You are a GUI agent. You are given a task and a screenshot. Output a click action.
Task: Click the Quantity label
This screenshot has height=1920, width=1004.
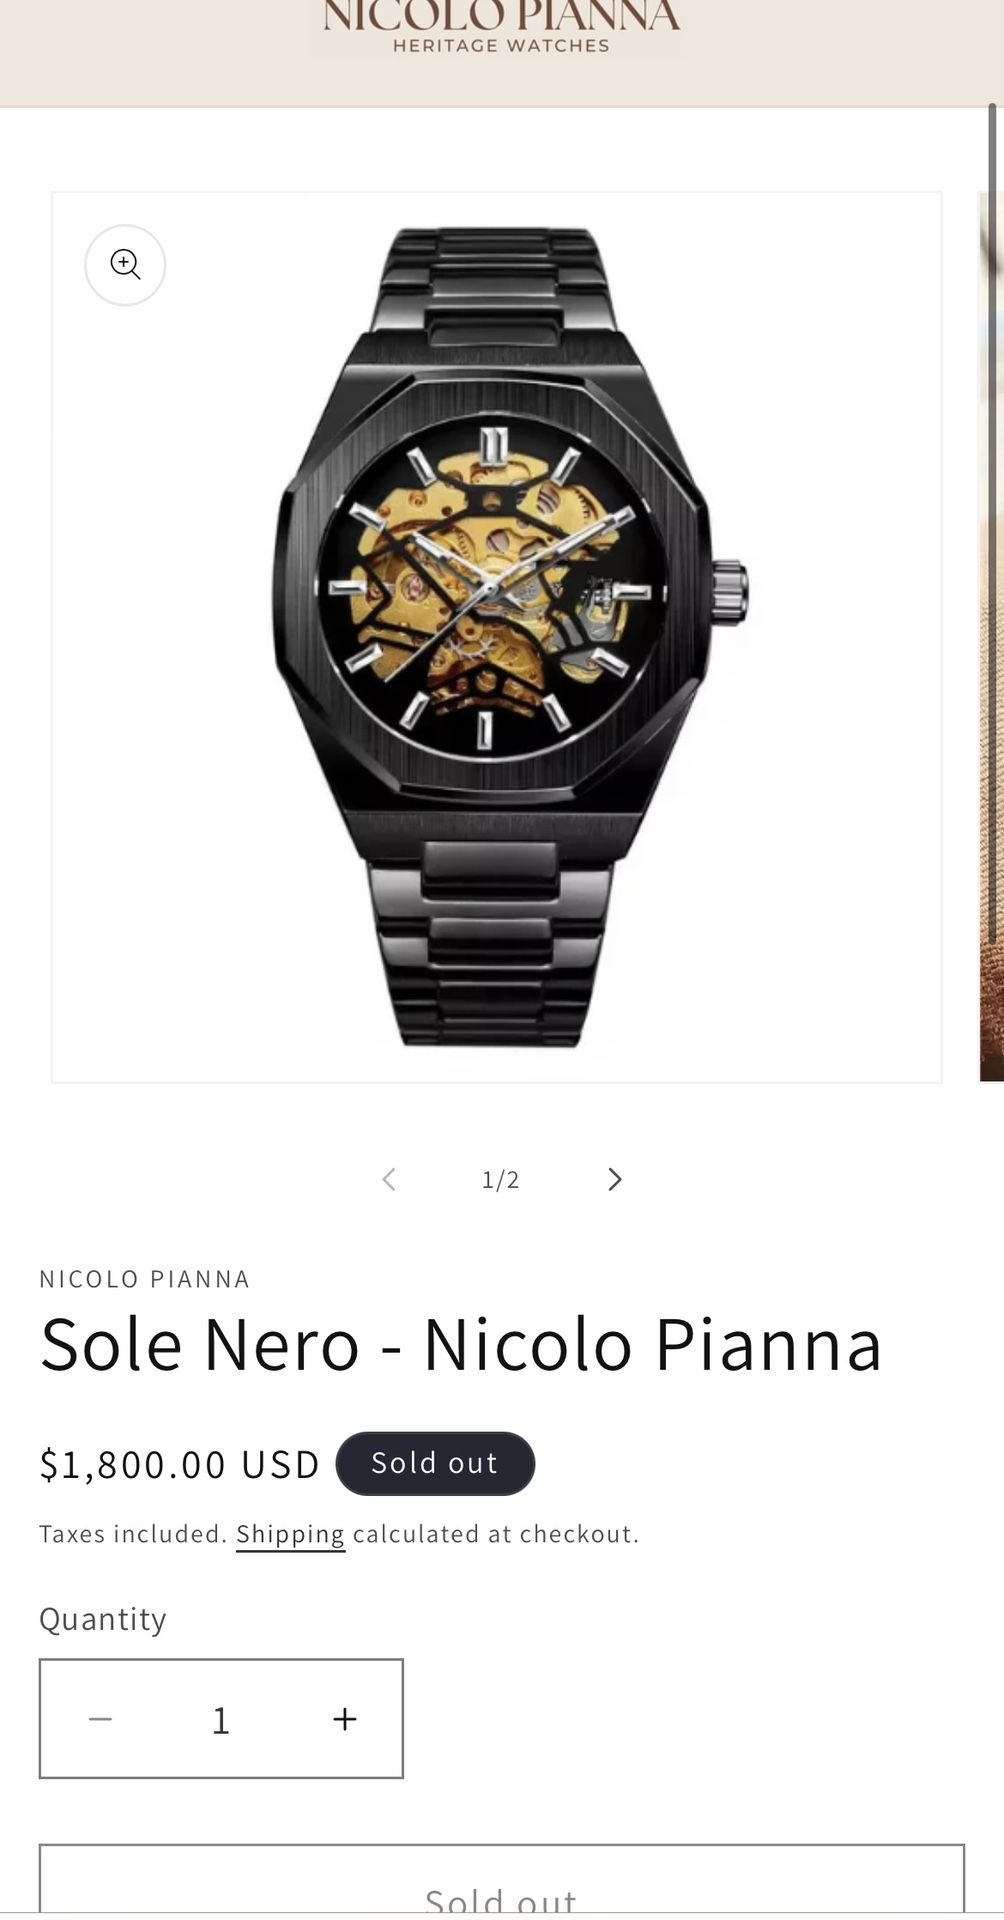[103, 1619]
